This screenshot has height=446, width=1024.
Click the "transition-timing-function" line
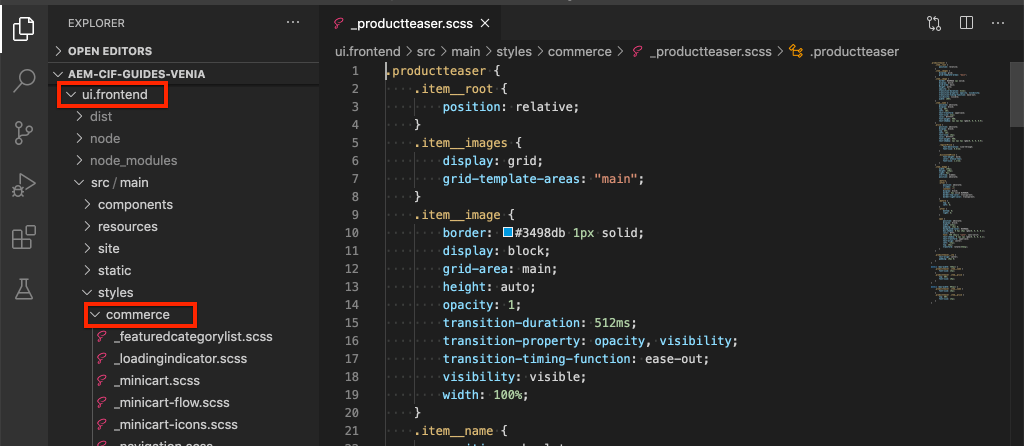[x=575, y=359]
